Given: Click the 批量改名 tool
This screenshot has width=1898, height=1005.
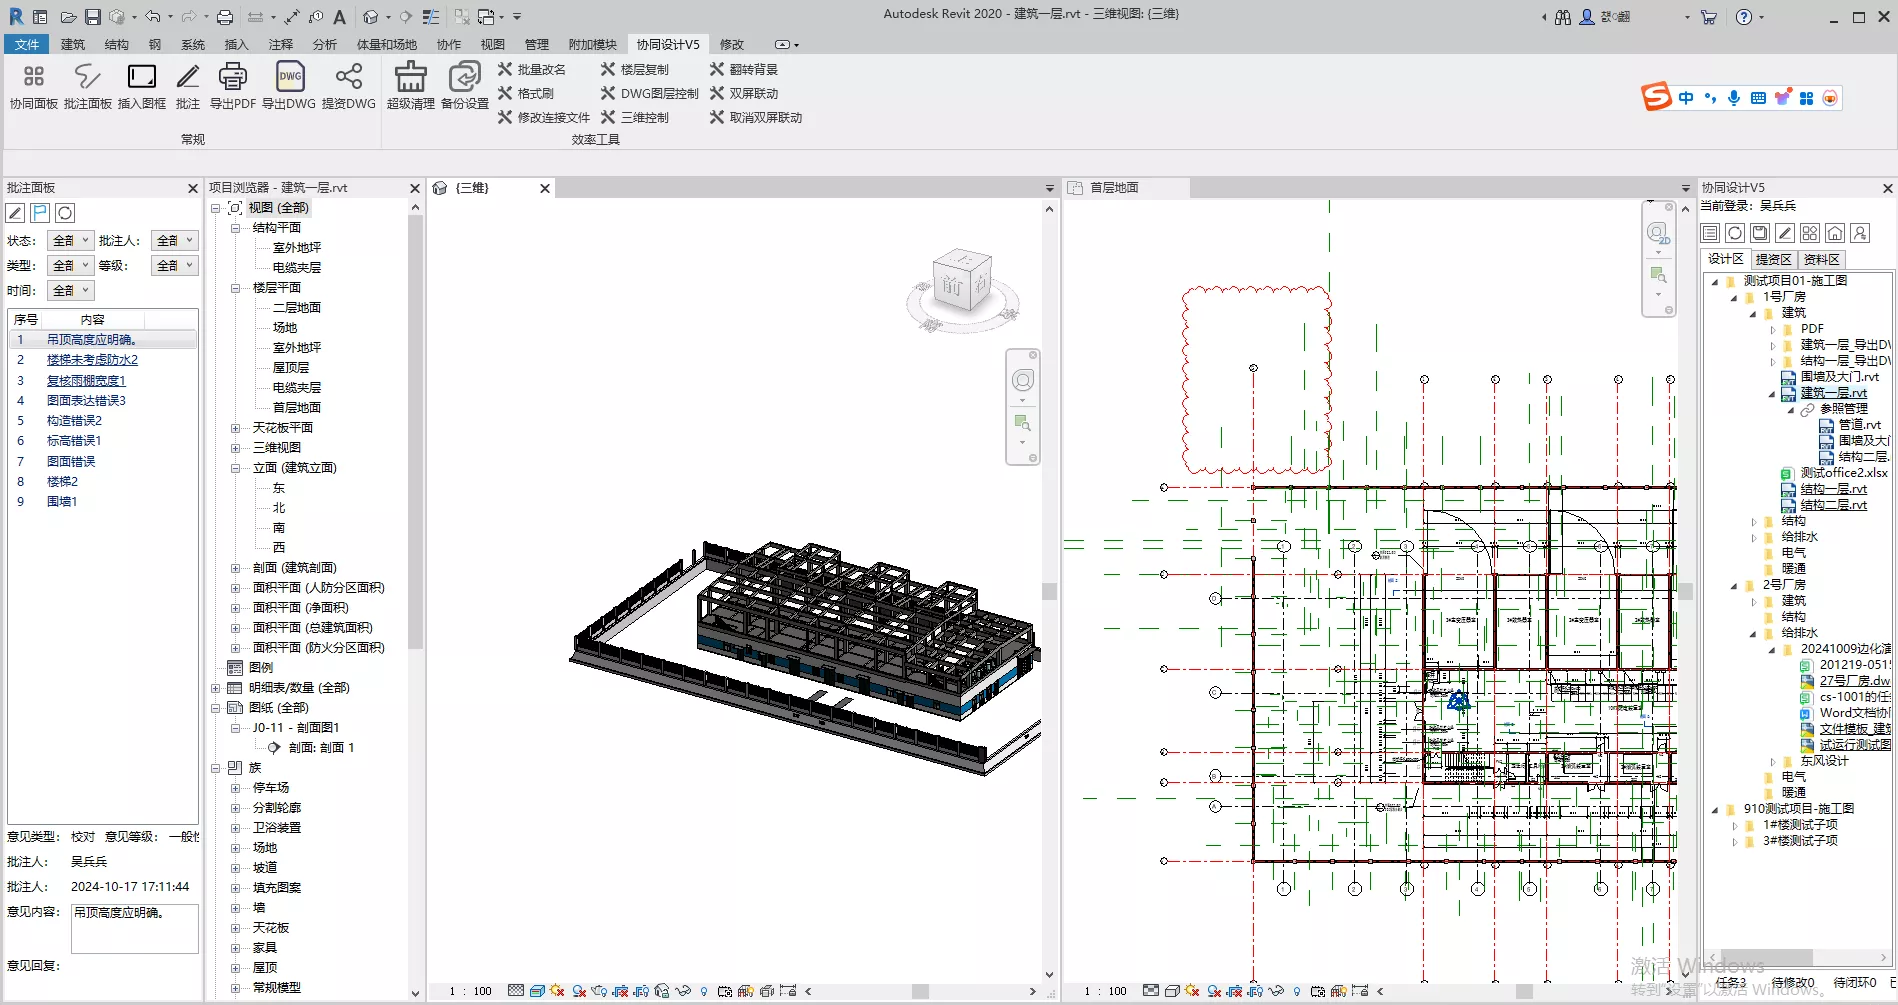Looking at the screenshot, I should click(532, 69).
